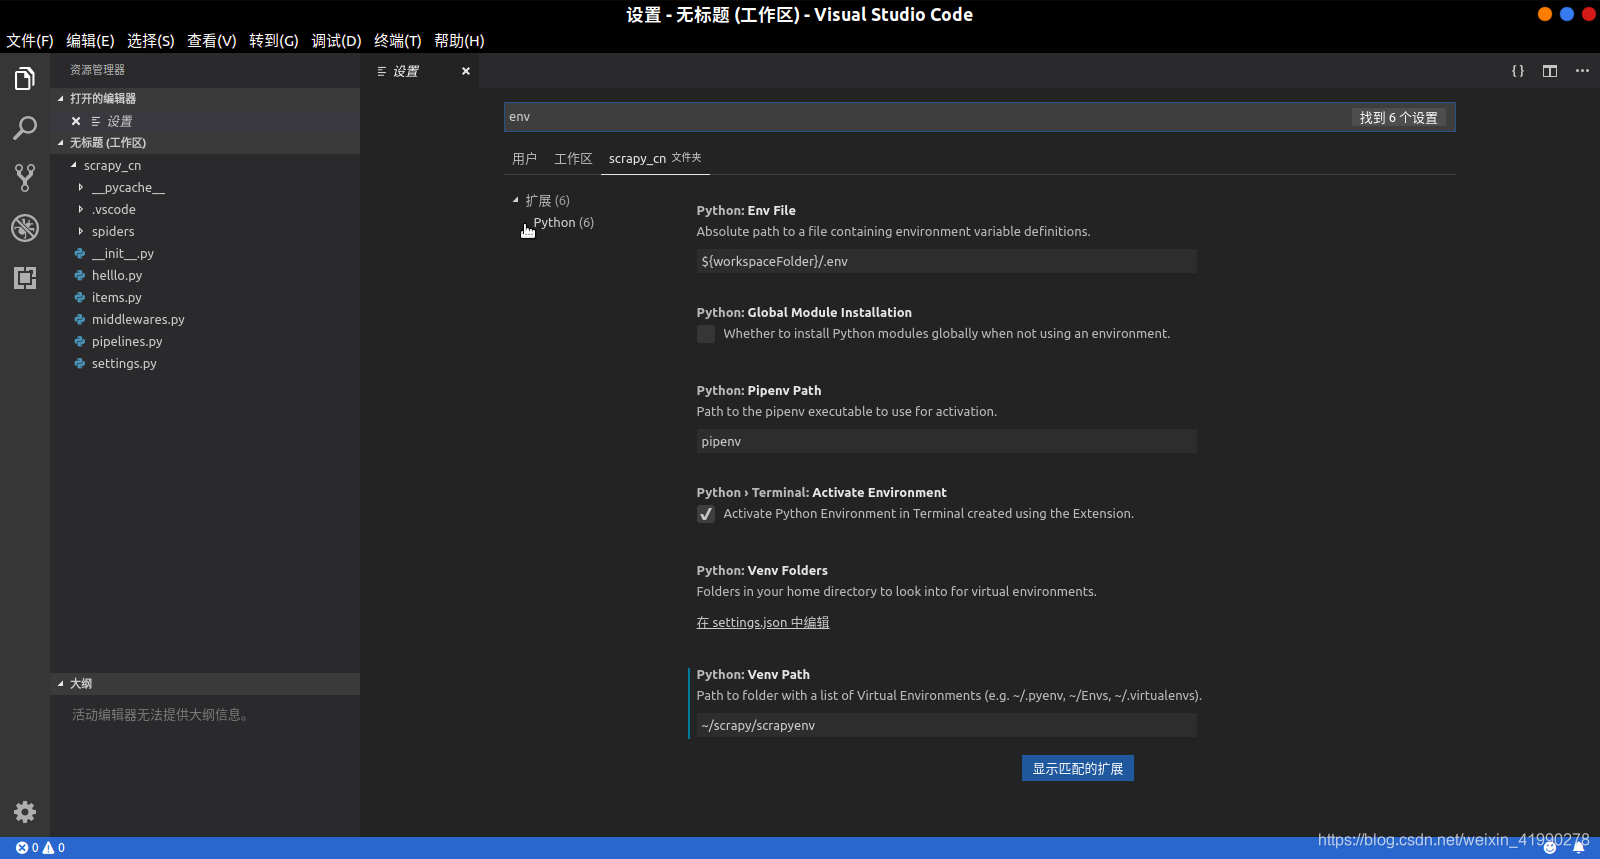Screen dimensions: 1600x859
Task: Open the 调试(D) menu
Action: point(336,41)
